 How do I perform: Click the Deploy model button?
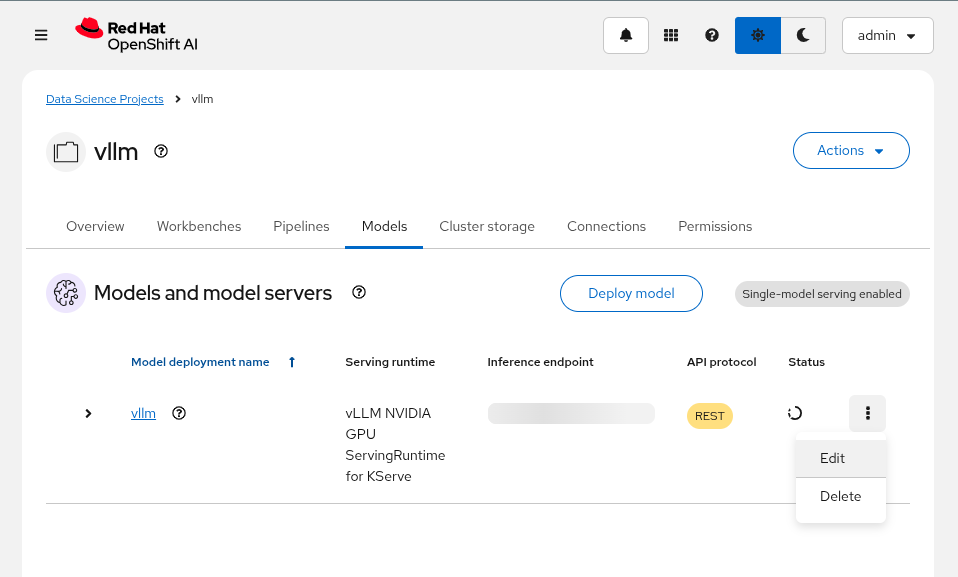(631, 293)
